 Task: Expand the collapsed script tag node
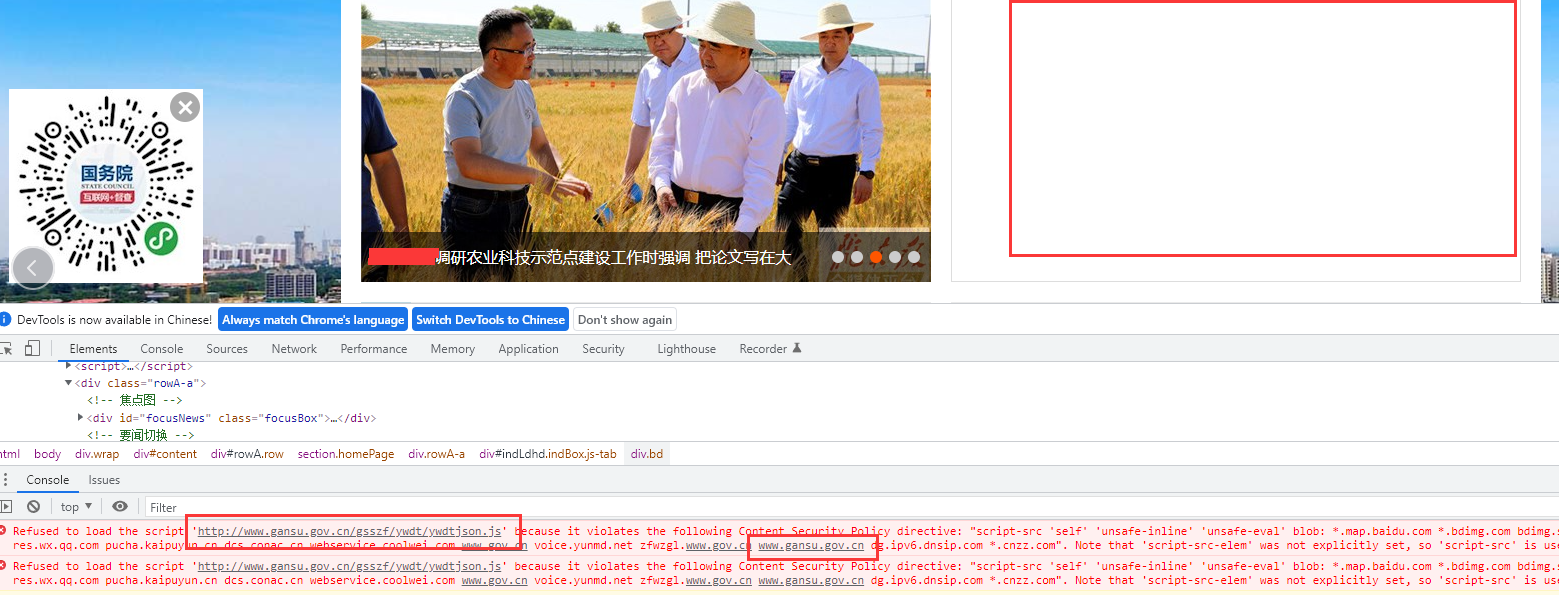click(x=69, y=366)
